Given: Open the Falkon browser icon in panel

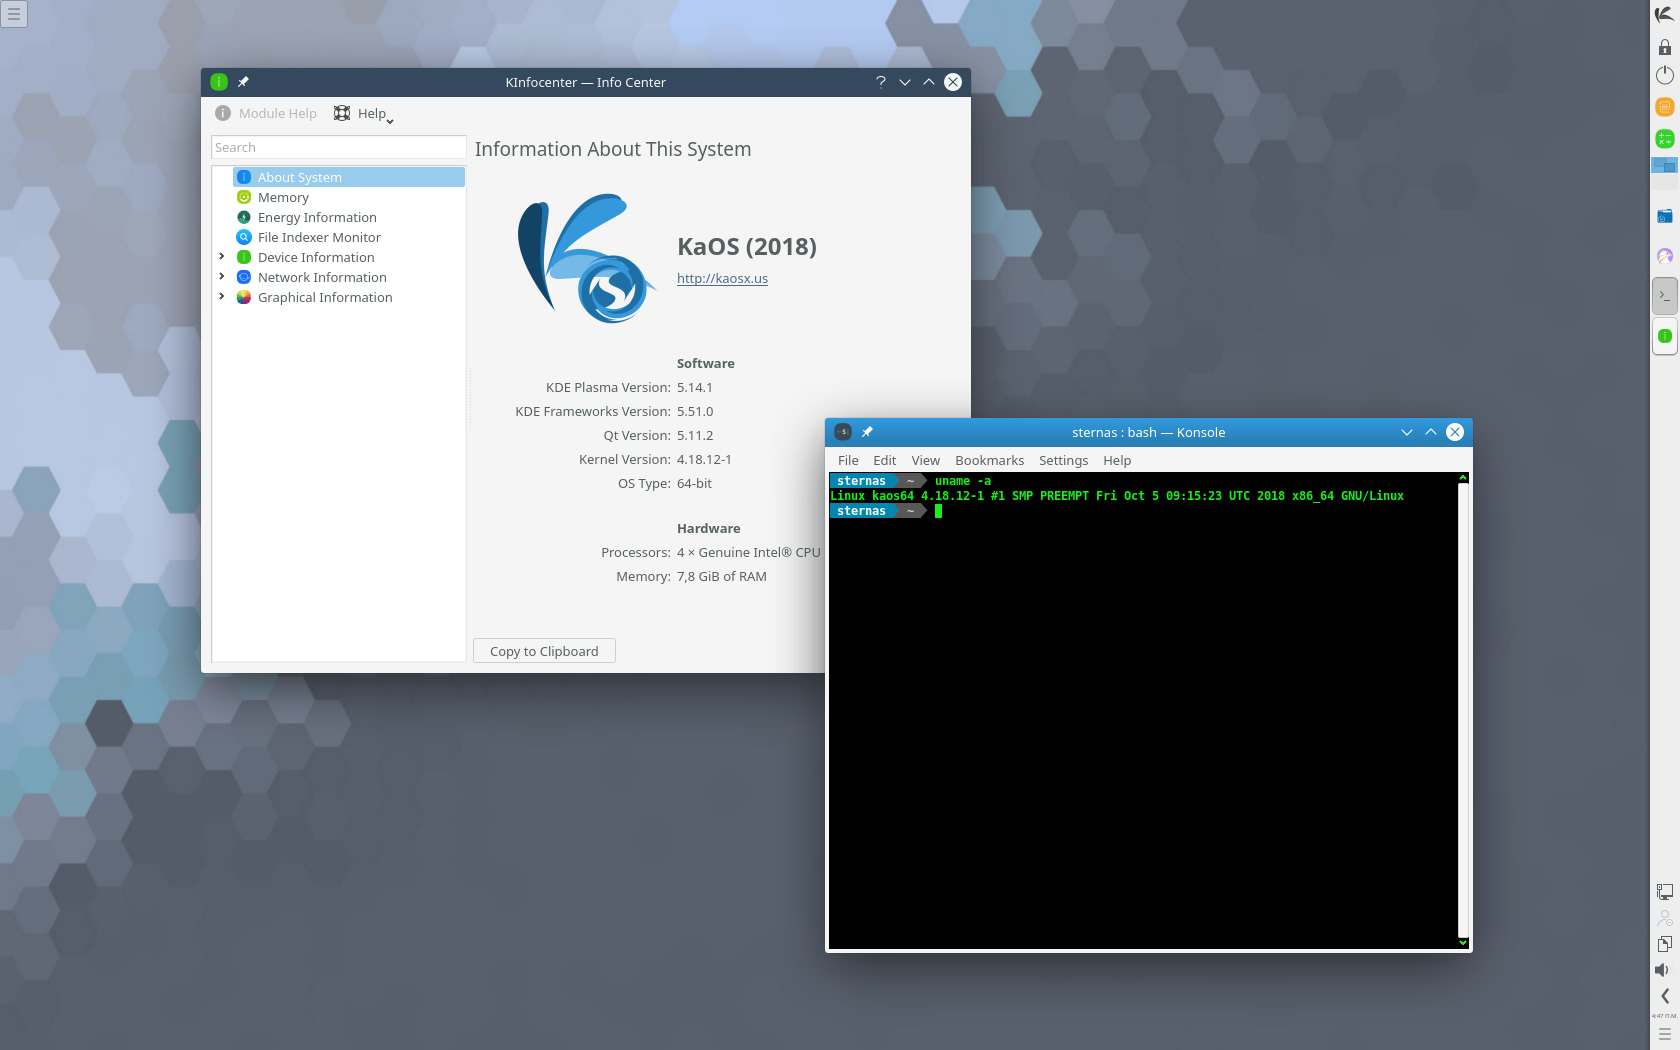Looking at the screenshot, I should (1664, 256).
